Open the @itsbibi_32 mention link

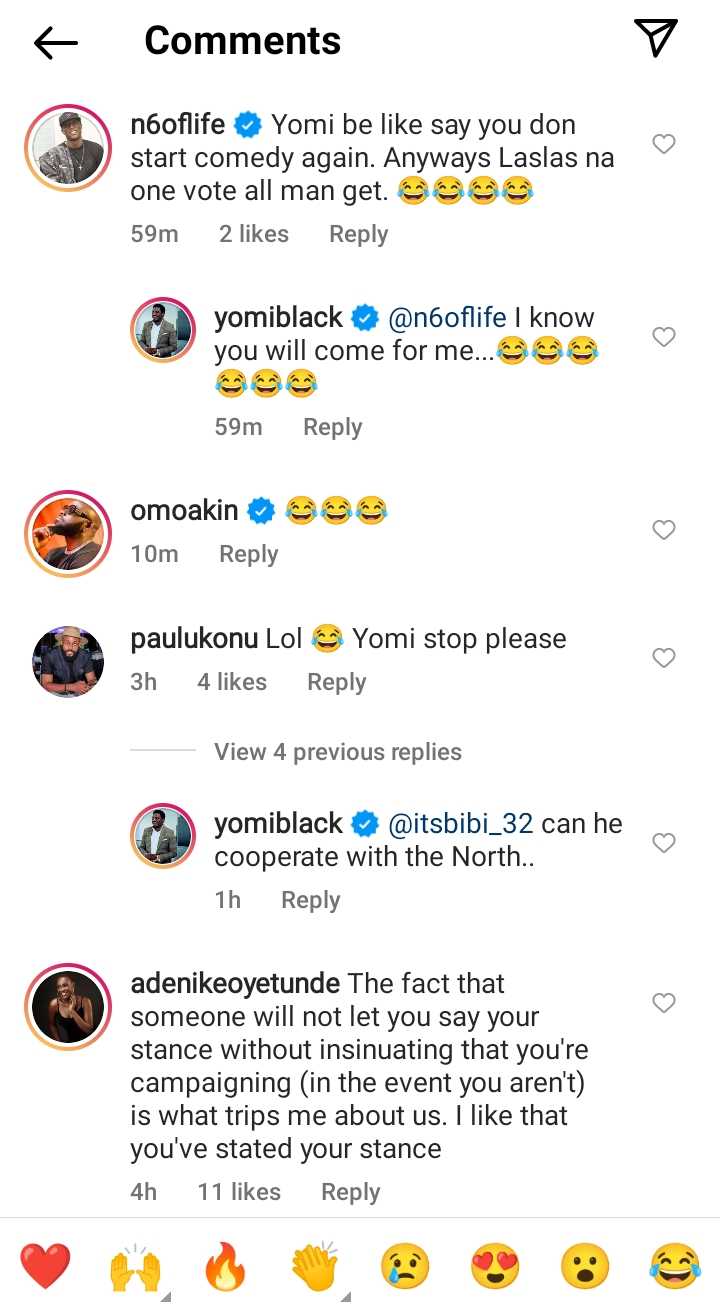(460, 824)
